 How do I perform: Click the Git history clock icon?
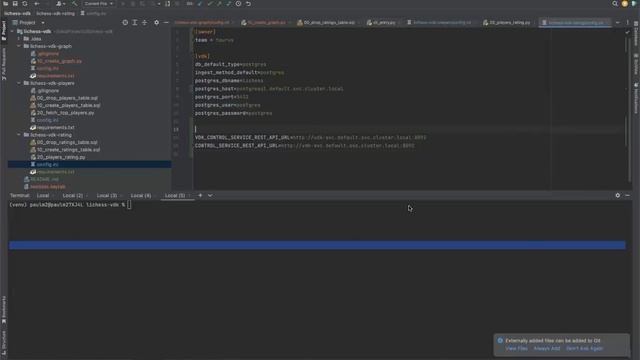[238, 4]
